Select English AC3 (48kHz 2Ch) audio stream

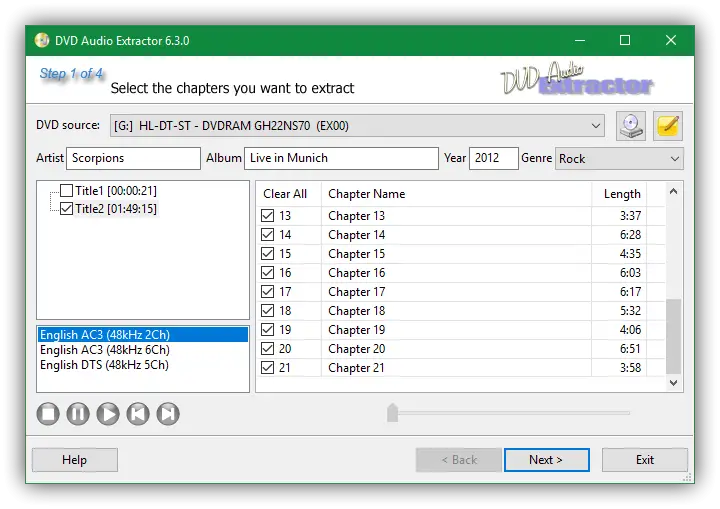click(x=143, y=334)
